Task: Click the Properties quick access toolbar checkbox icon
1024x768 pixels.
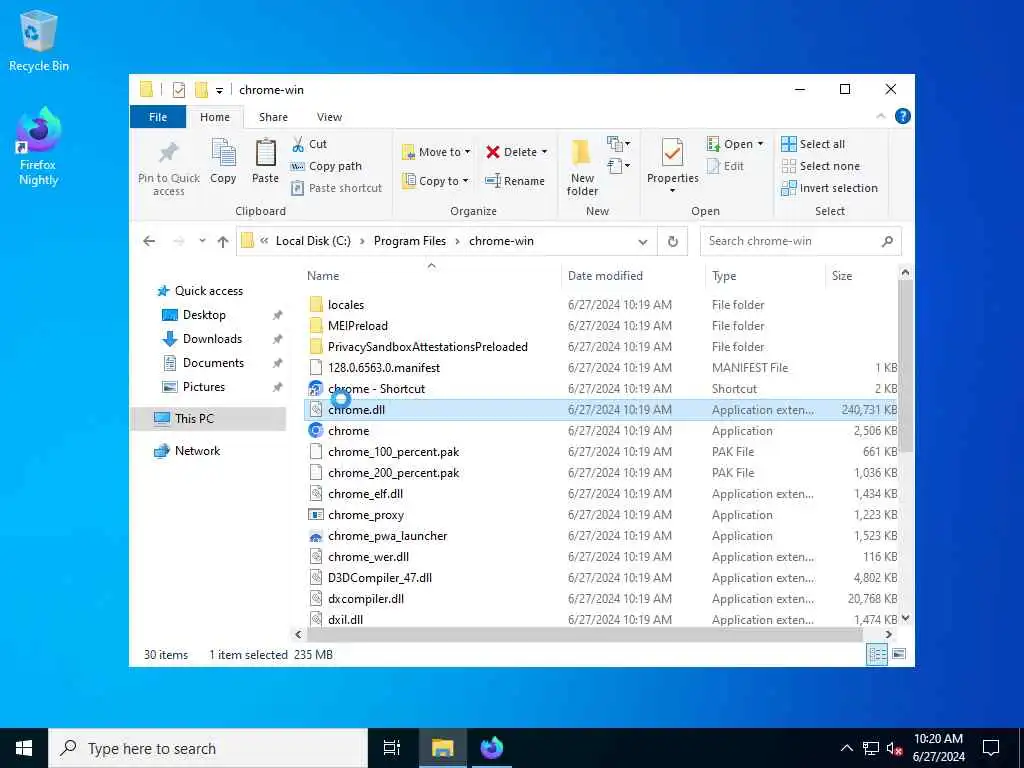Action: [179, 89]
